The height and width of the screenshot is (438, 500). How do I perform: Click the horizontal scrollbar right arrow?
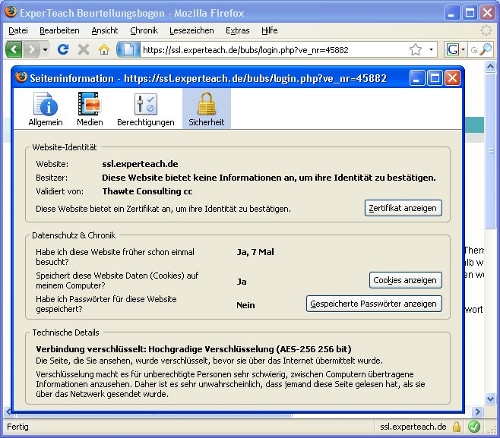[478, 412]
